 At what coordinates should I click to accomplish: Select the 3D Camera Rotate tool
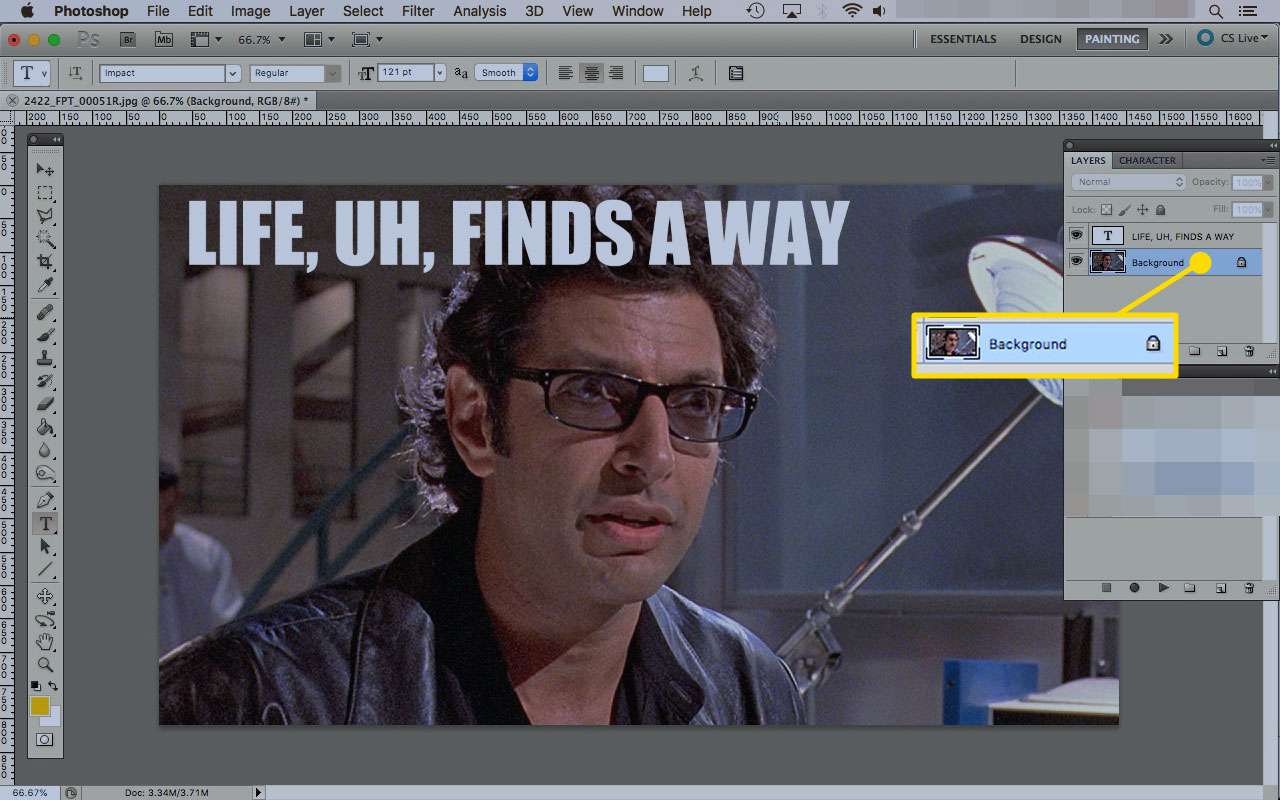tap(45, 620)
